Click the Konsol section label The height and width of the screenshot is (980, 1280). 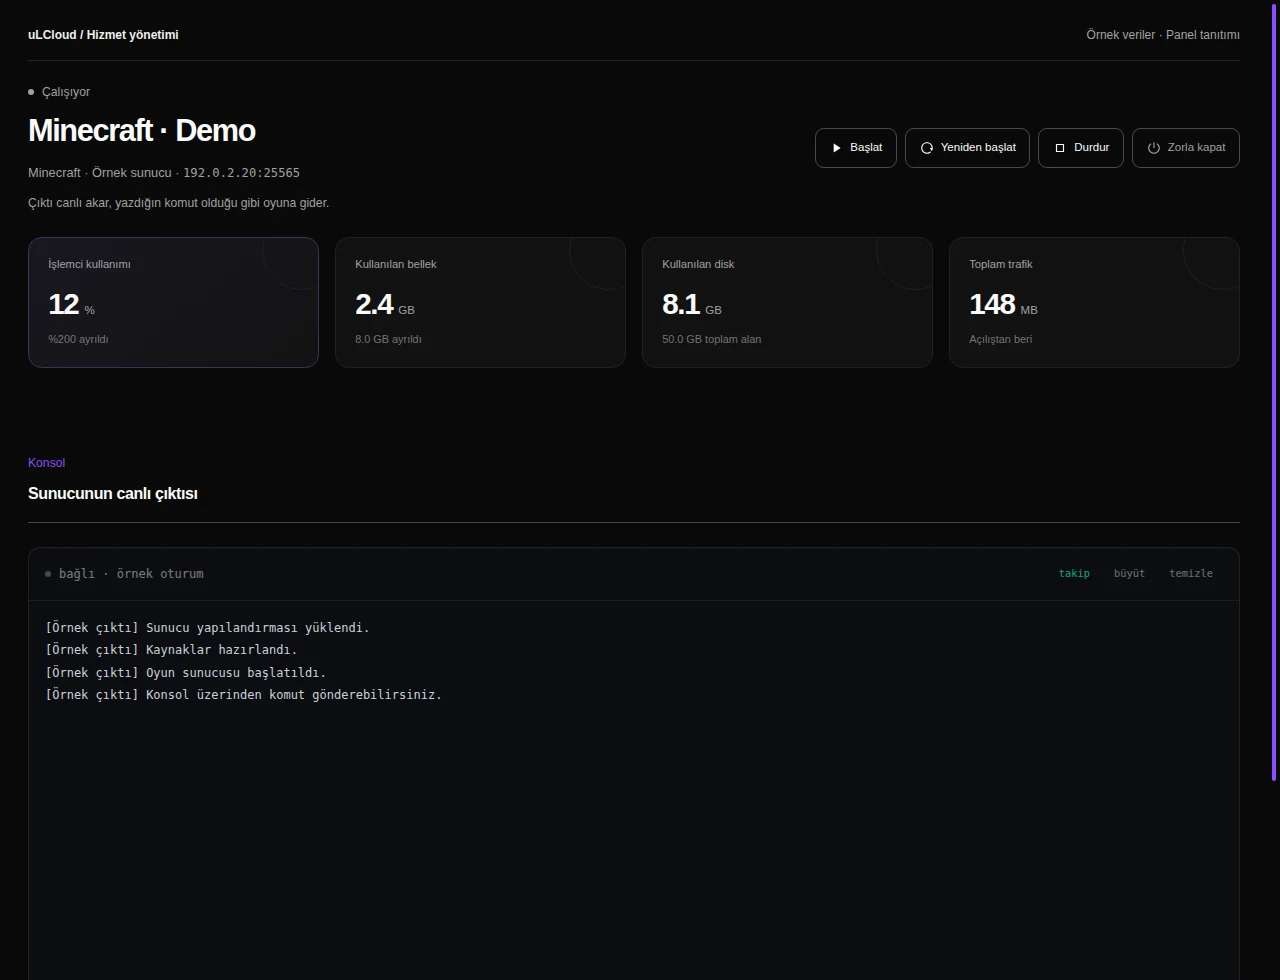click(x=46, y=463)
